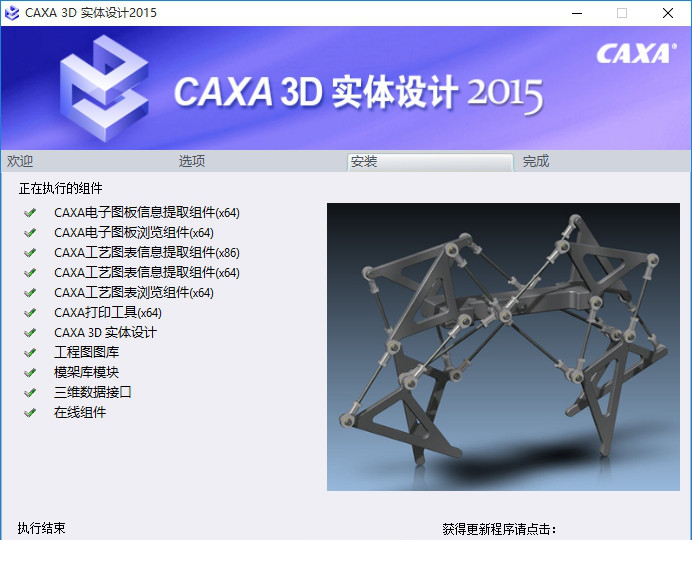Select the 完成 step tab
Viewport: 692px width, 561px height.
coord(536,161)
